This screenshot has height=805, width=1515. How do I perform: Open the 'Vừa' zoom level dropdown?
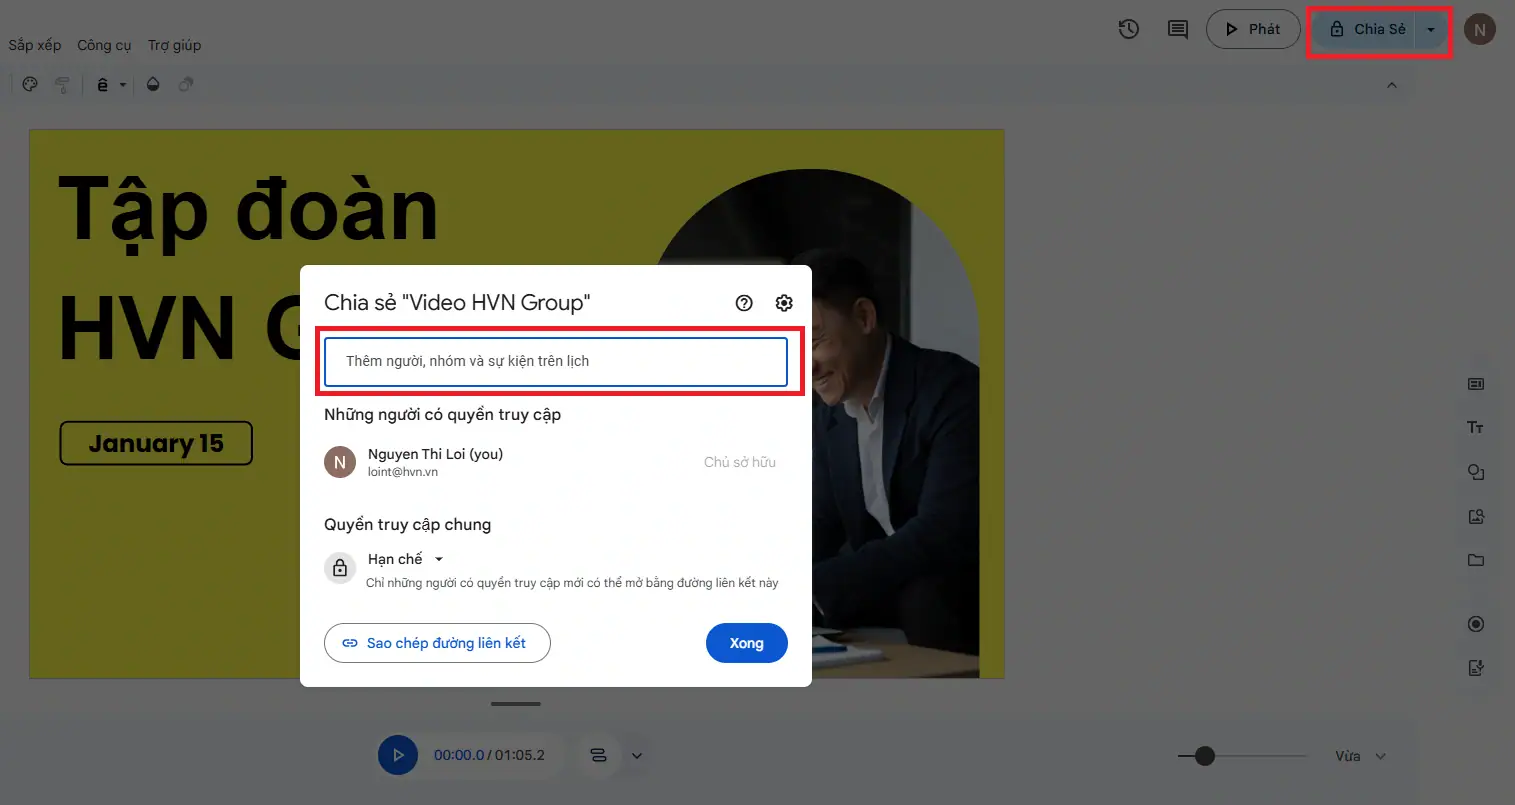pyautogui.click(x=1361, y=756)
